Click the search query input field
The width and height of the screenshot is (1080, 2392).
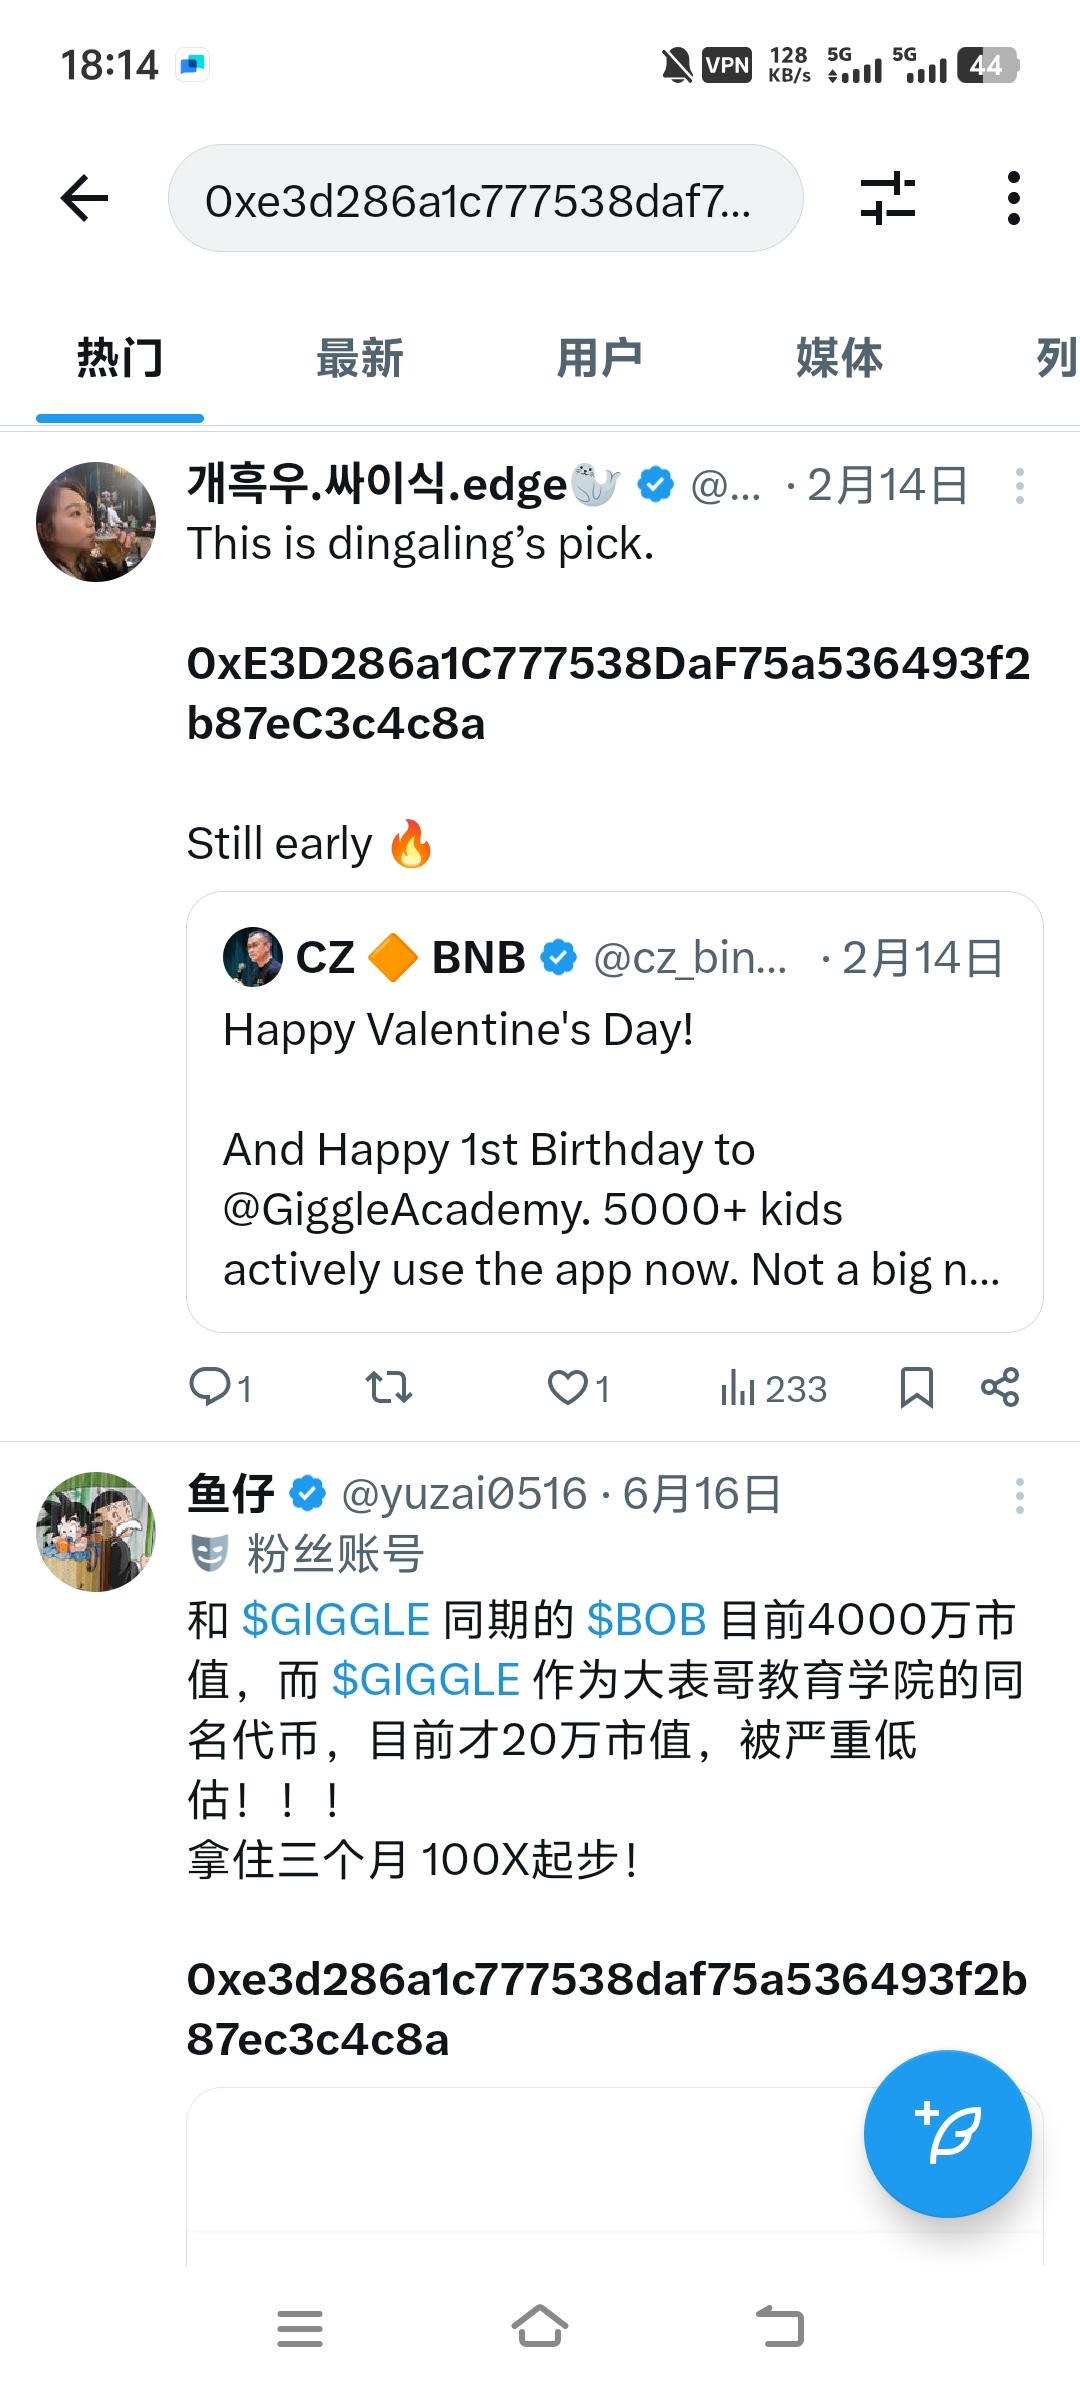point(485,198)
